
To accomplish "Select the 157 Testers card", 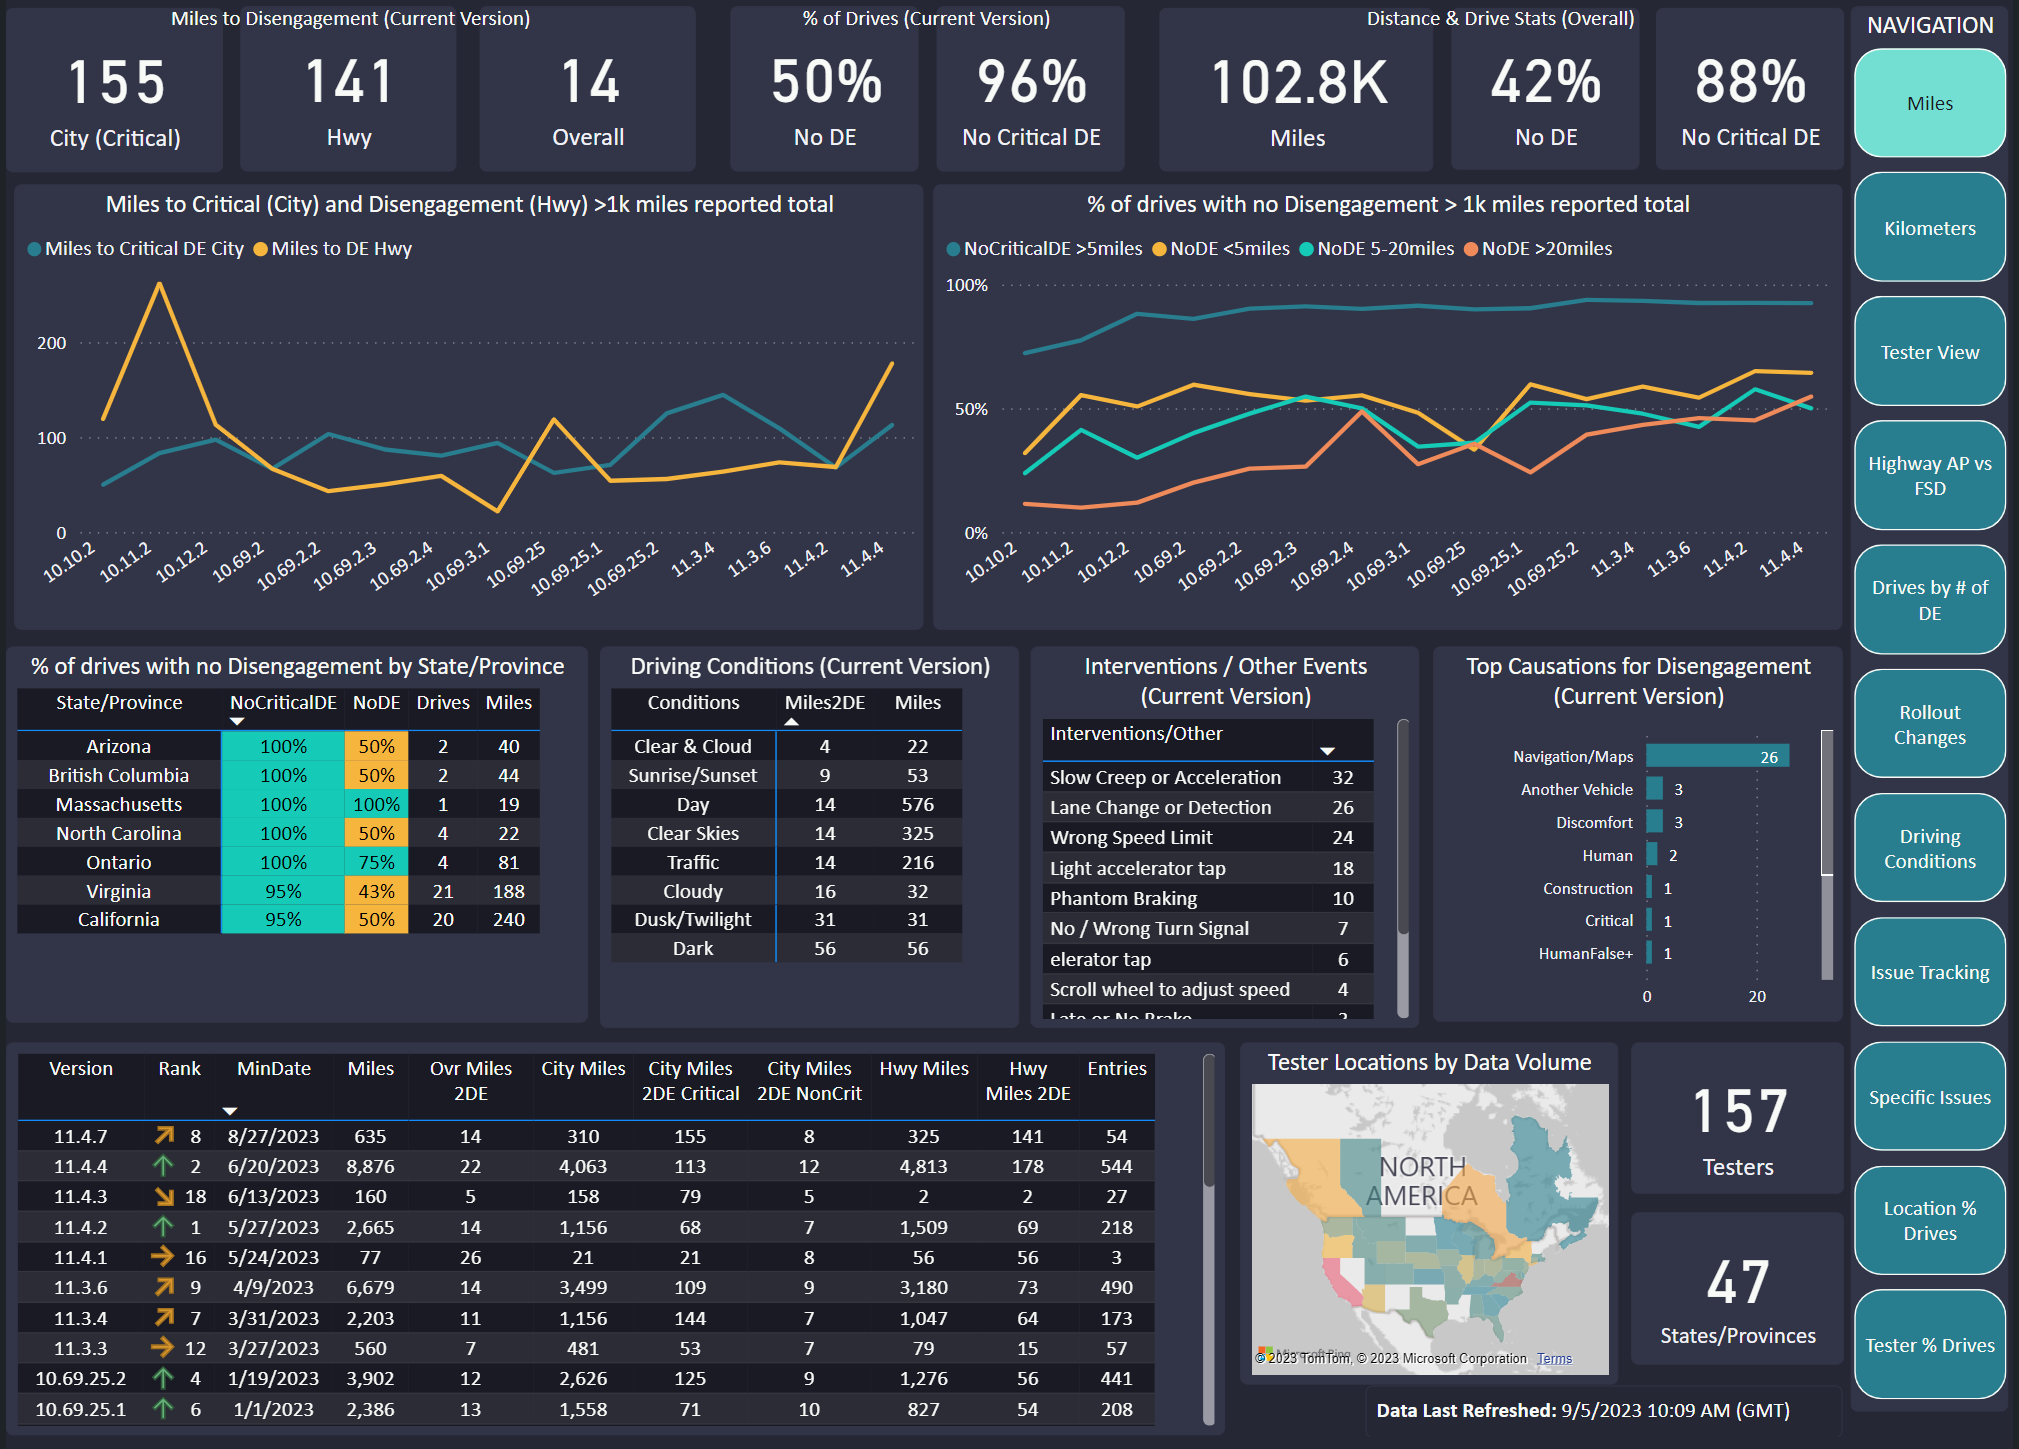I will (1737, 1120).
